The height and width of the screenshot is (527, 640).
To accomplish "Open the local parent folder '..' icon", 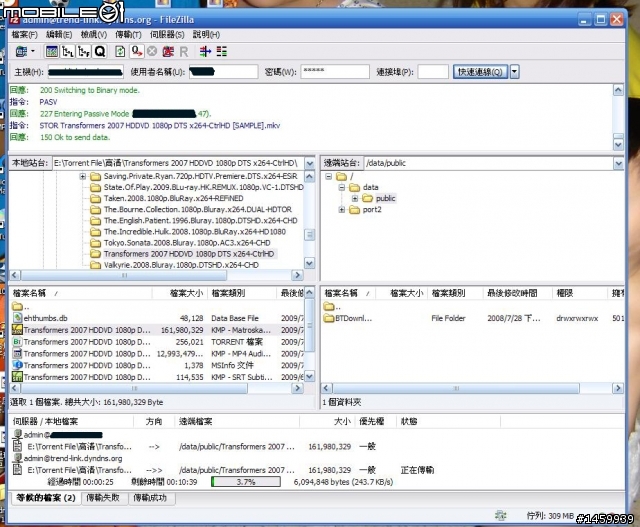I will tap(17, 306).
